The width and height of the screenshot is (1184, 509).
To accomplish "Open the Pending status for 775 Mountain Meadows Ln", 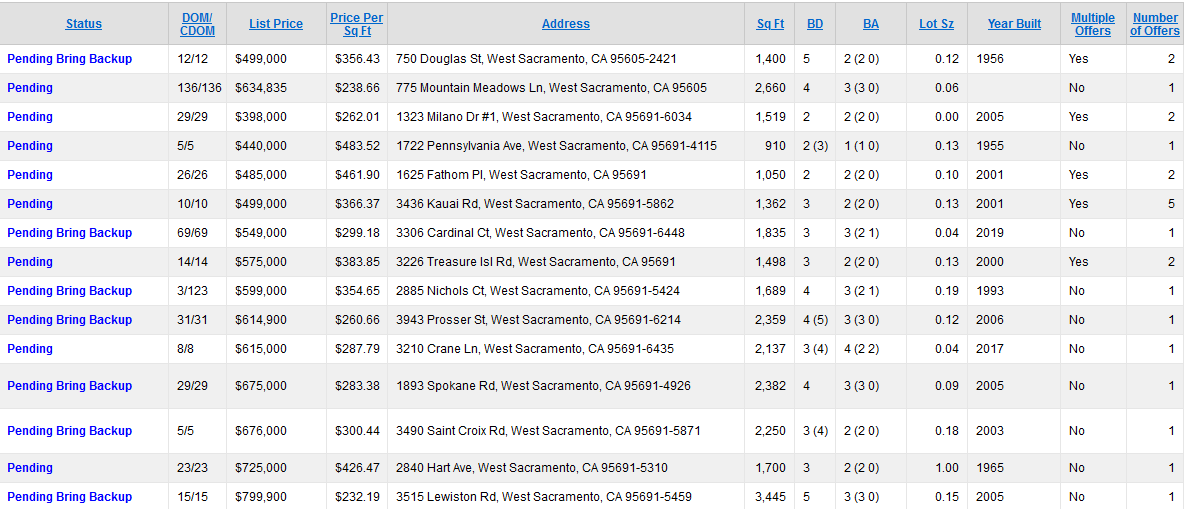I will [30, 88].
